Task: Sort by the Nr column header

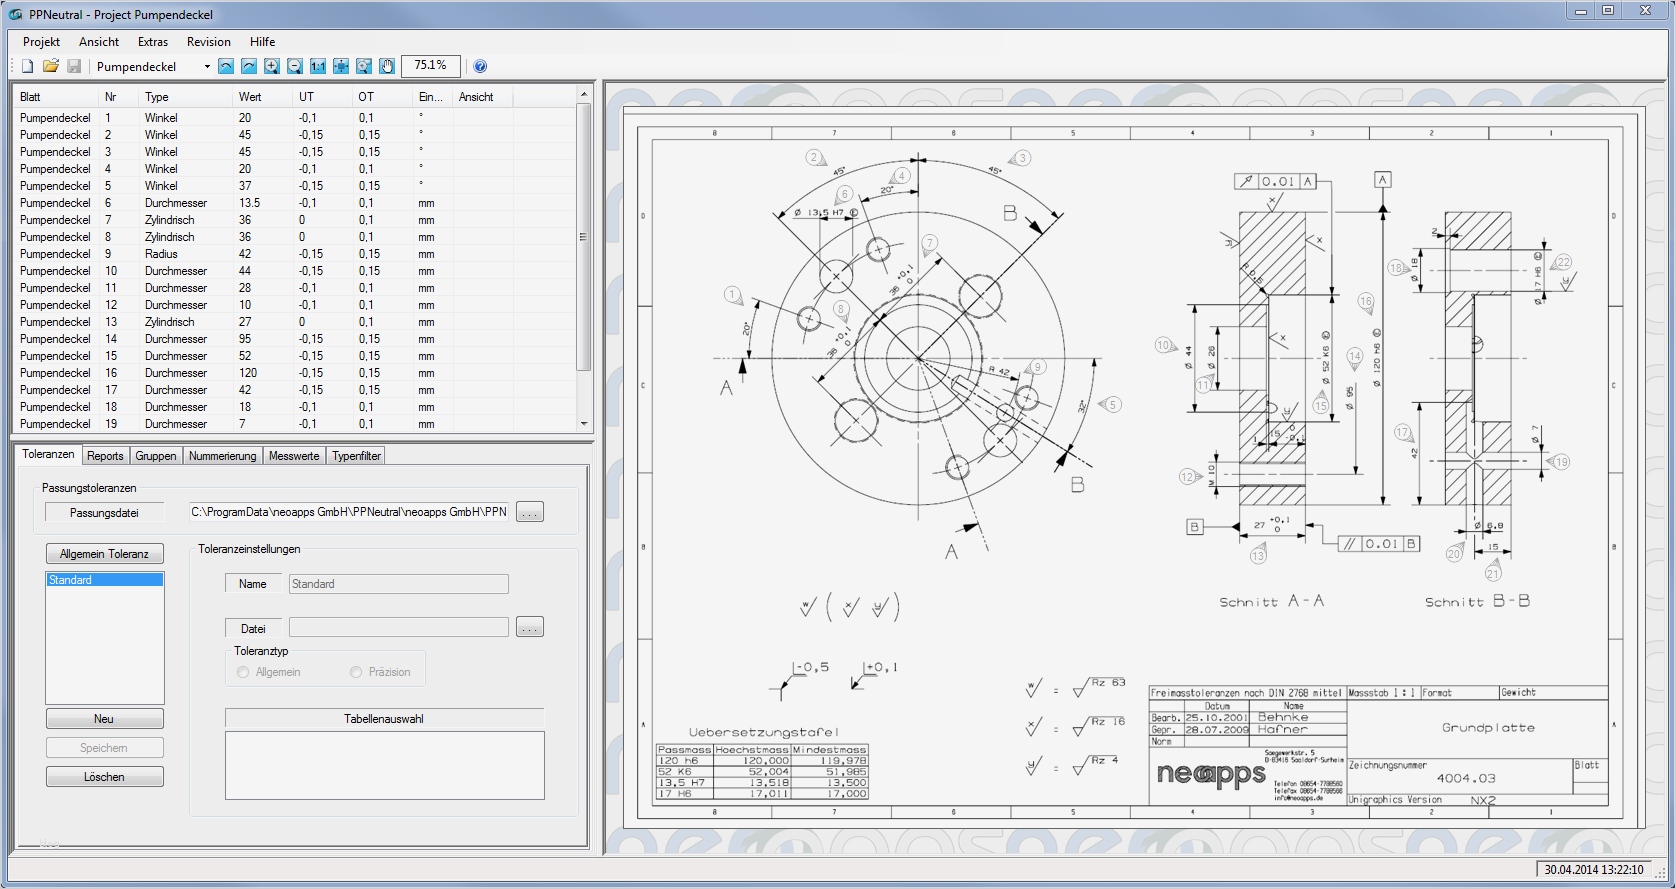Action: click(120, 97)
